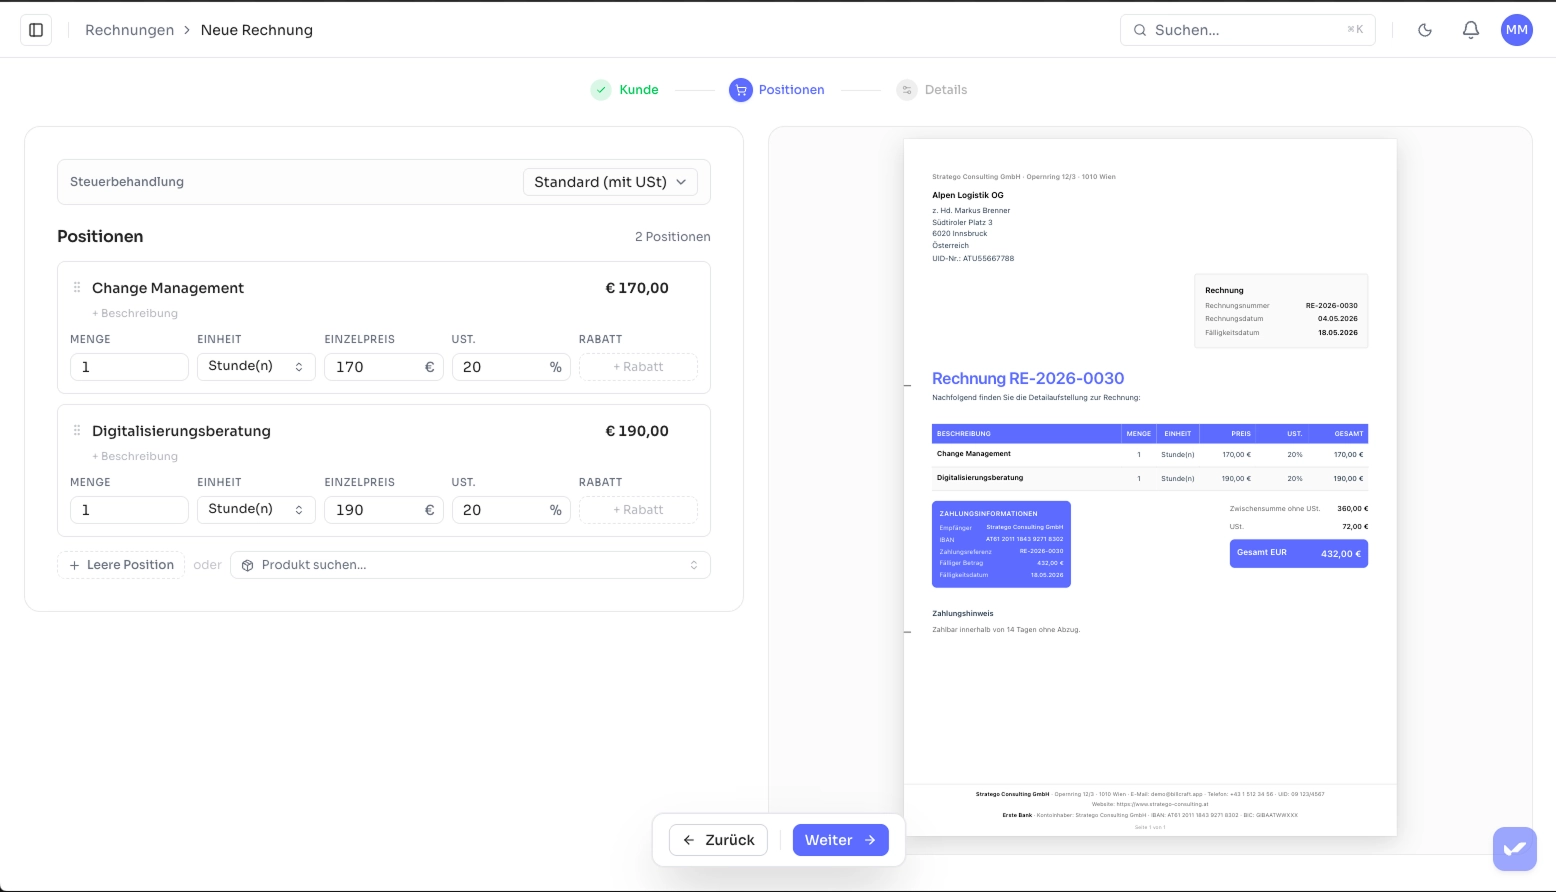Open the Positionen step

tap(777, 90)
